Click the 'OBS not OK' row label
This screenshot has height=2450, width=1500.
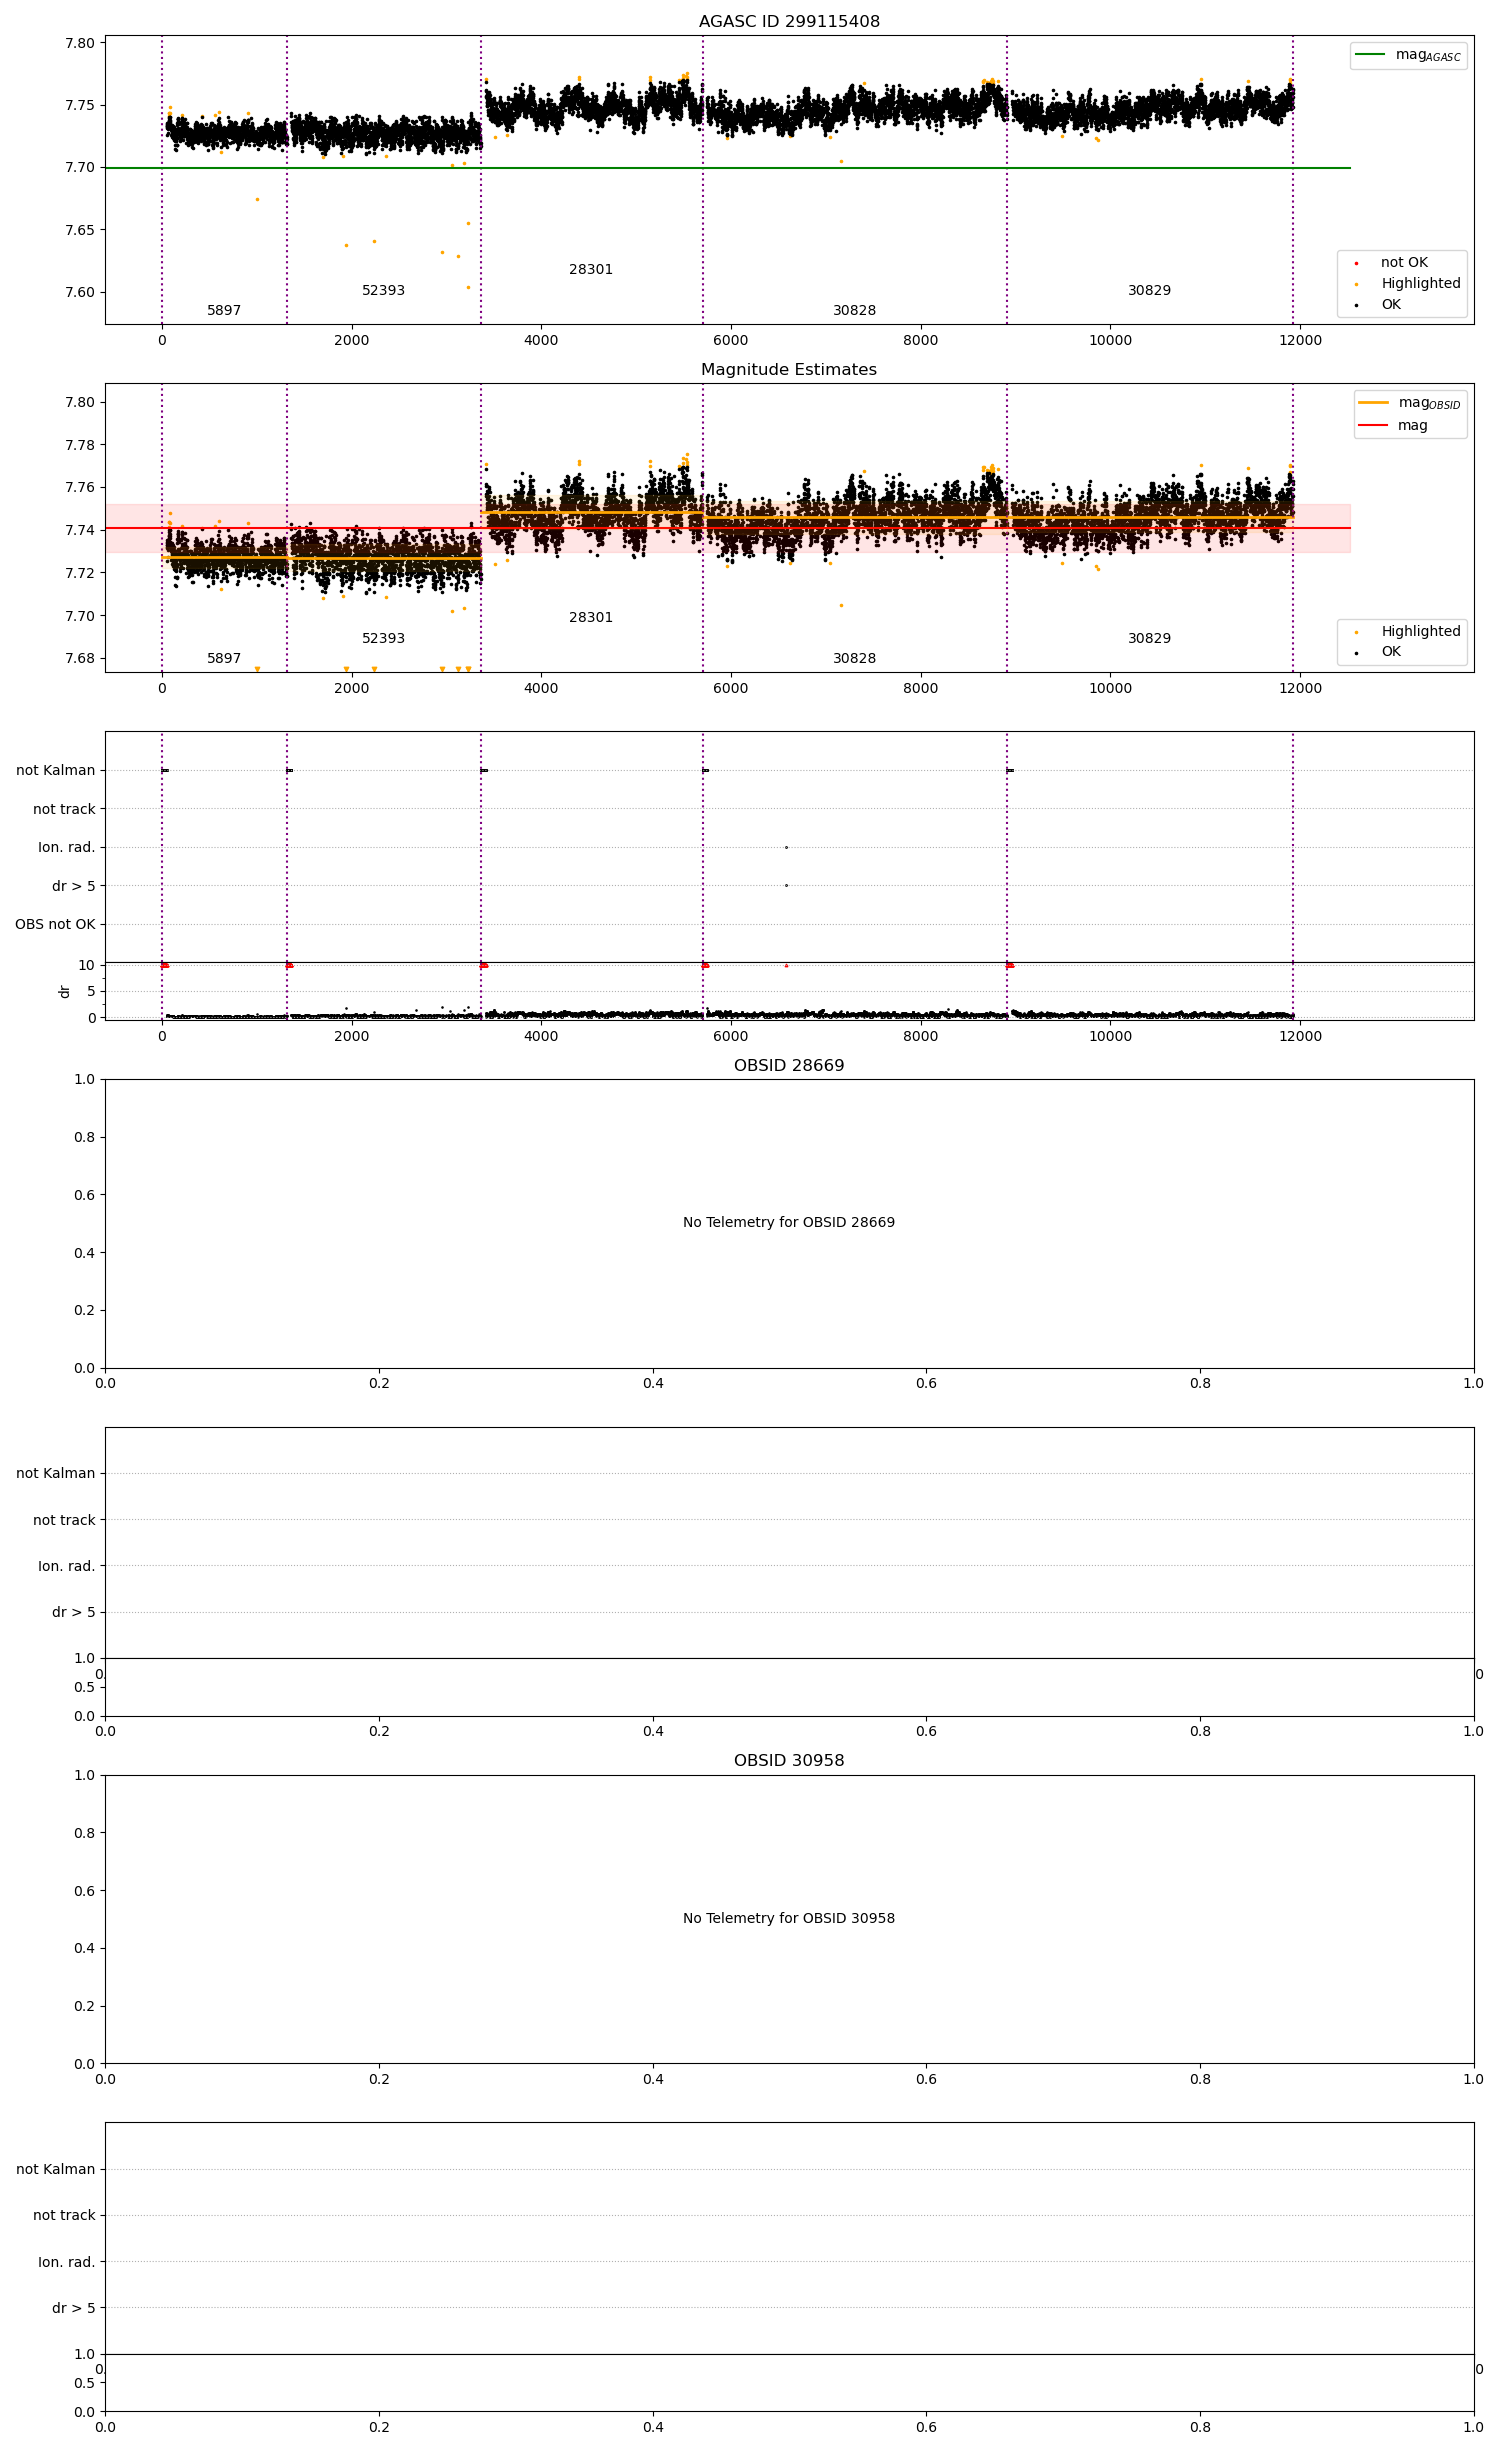tap(55, 925)
